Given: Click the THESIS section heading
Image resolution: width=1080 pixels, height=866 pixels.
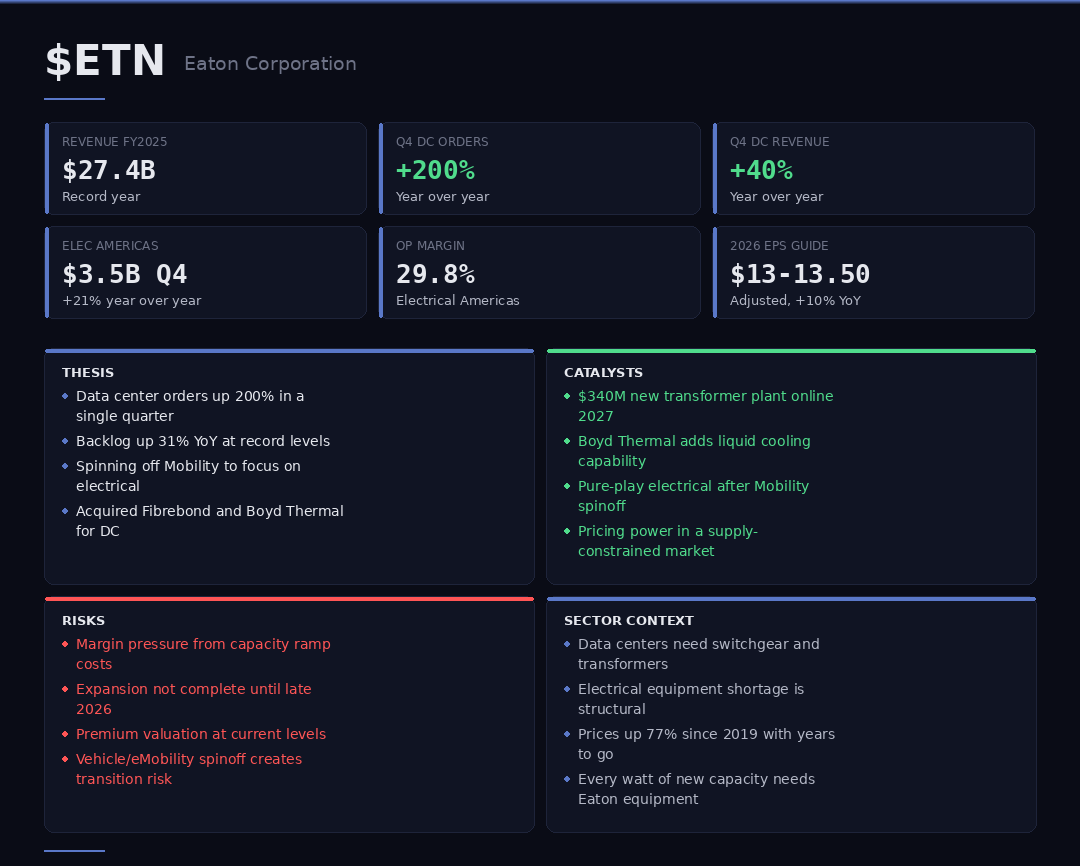Looking at the screenshot, I should pos(88,373).
